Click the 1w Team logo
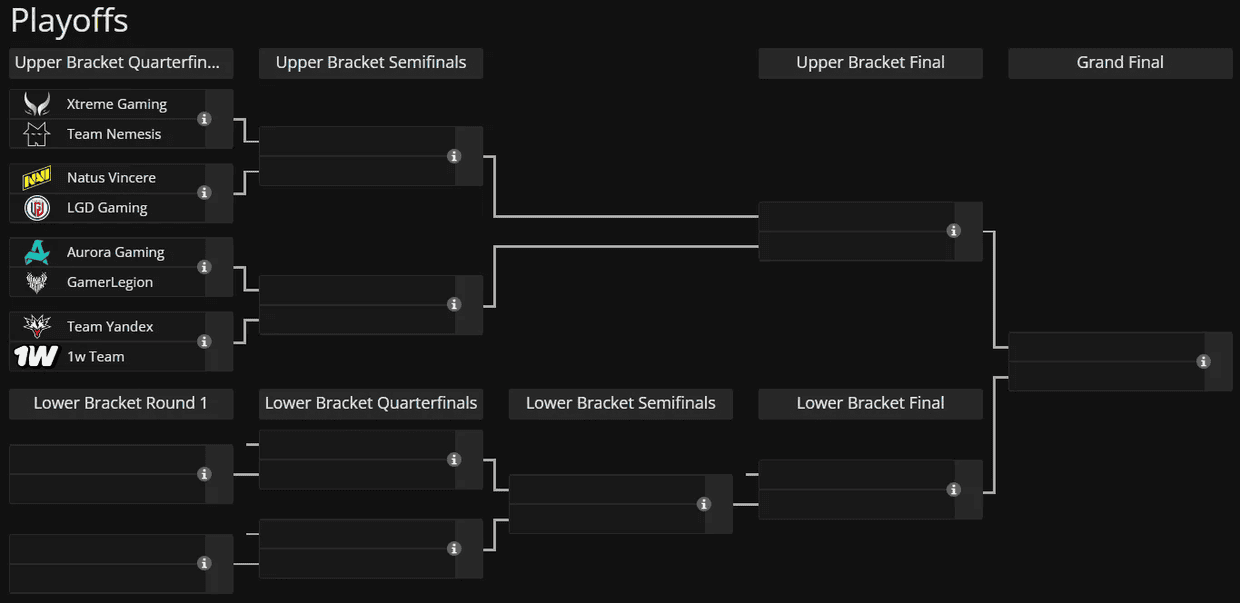 coord(36,356)
